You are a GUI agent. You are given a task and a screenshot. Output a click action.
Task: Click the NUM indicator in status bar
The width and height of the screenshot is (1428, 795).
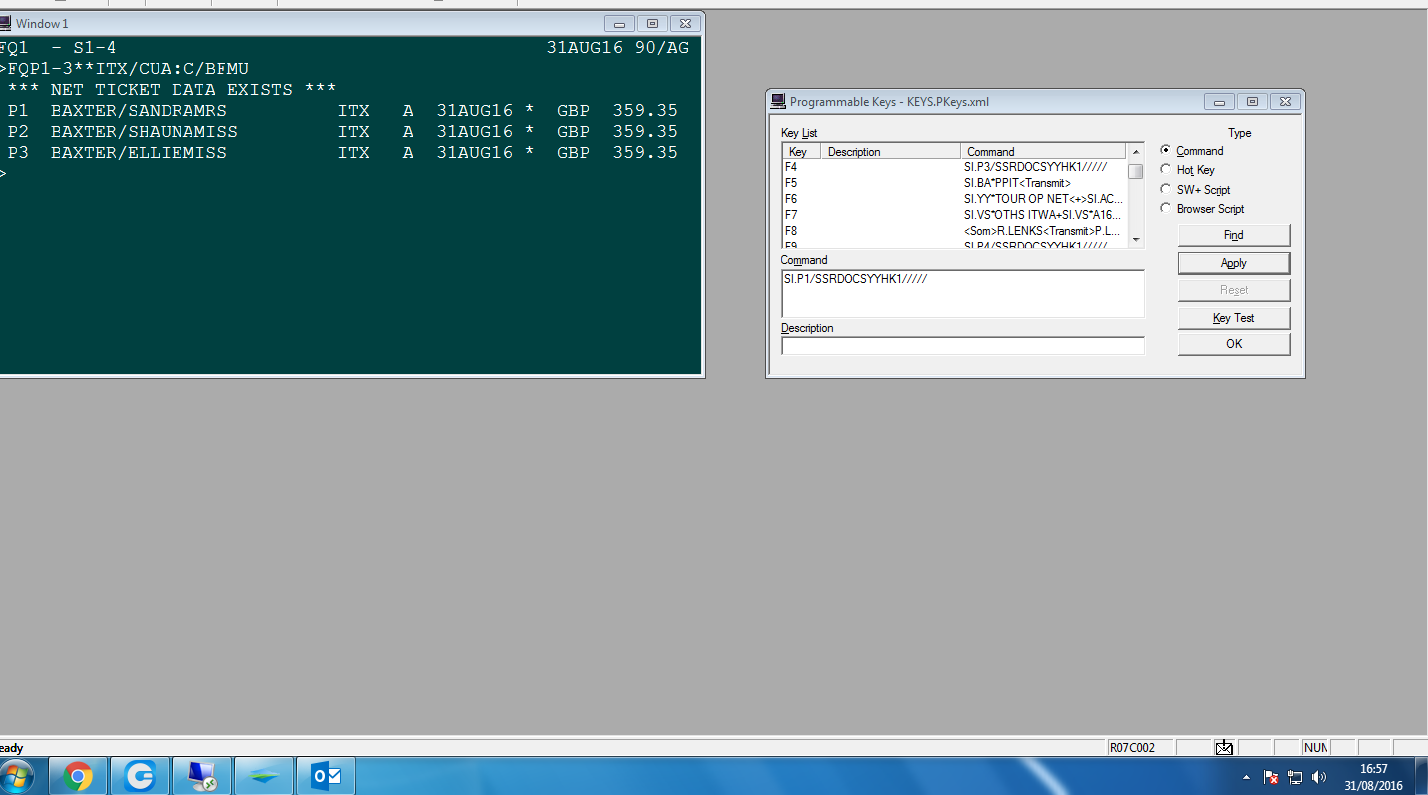point(1315,748)
